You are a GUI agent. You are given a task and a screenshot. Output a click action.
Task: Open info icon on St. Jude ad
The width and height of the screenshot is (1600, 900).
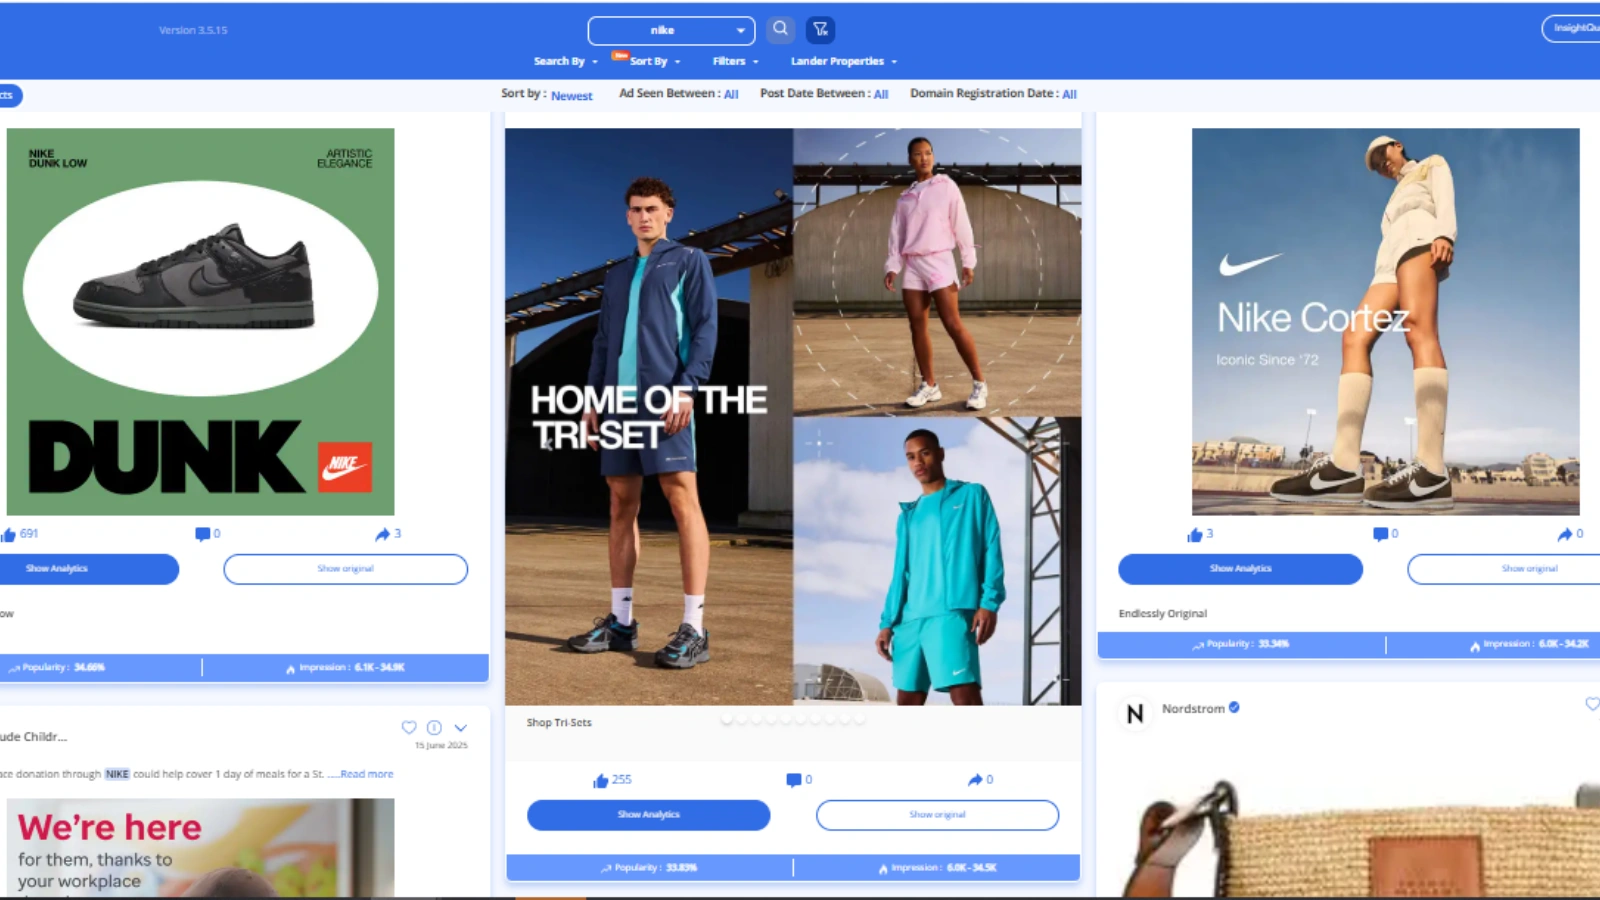(x=434, y=727)
